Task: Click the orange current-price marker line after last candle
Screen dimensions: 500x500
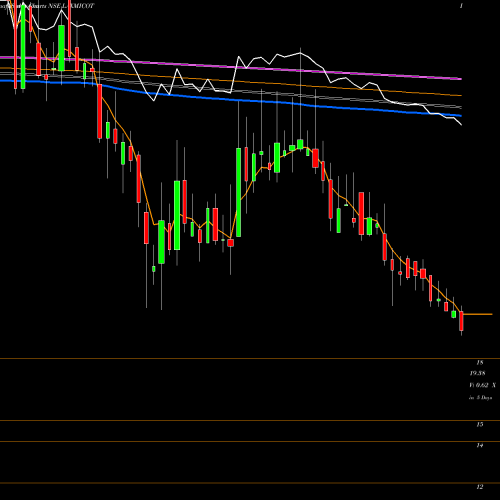Action: click(478, 314)
